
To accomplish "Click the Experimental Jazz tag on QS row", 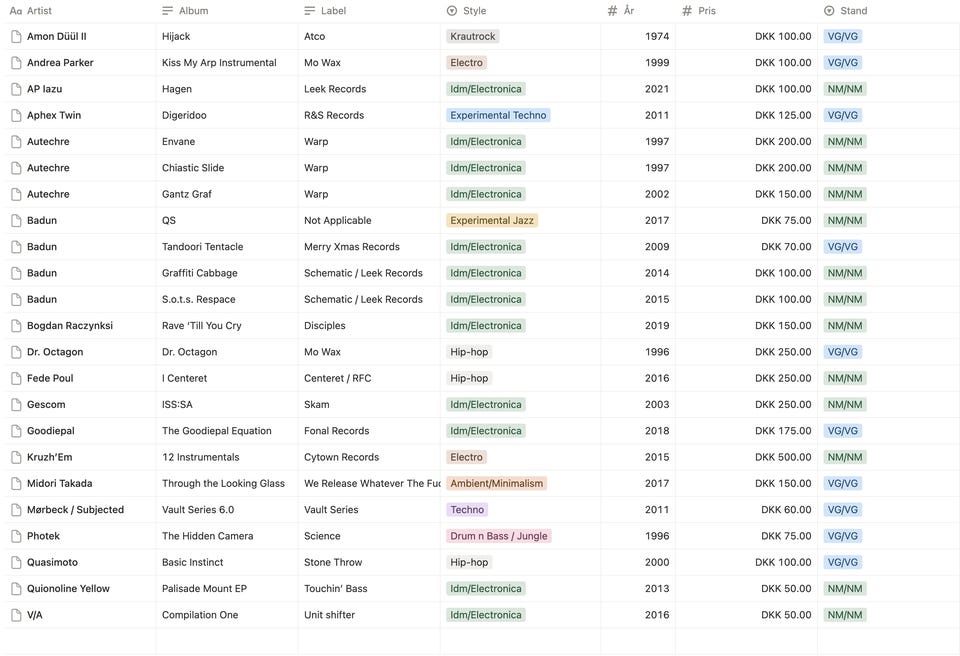I will pos(492,221).
